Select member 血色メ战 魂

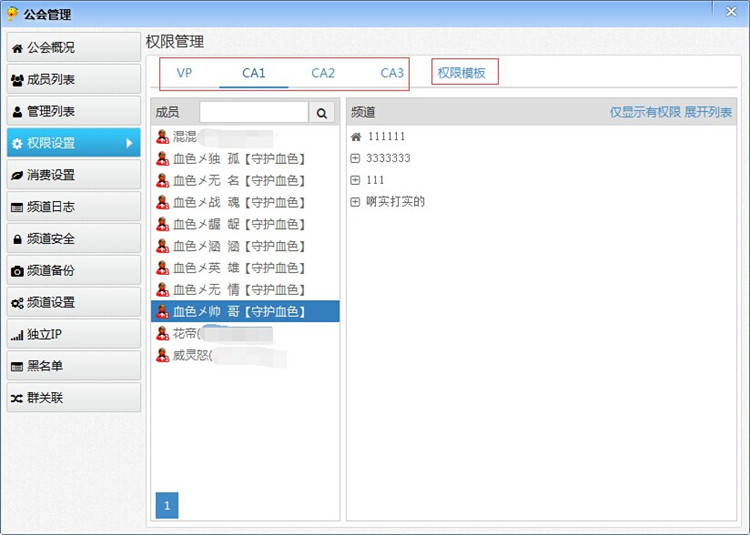[245, 202]
